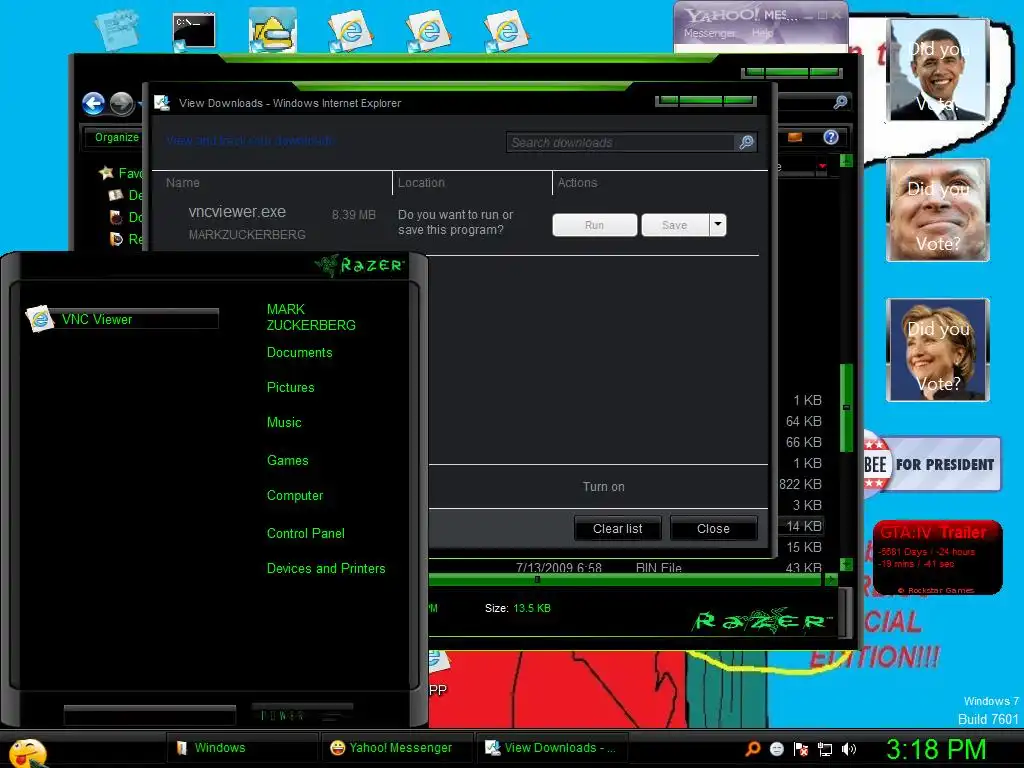This screenshot has width=1024, height=768.
Task: Click Run for vncviewer.exe
Action: click(x=594, y=225)
